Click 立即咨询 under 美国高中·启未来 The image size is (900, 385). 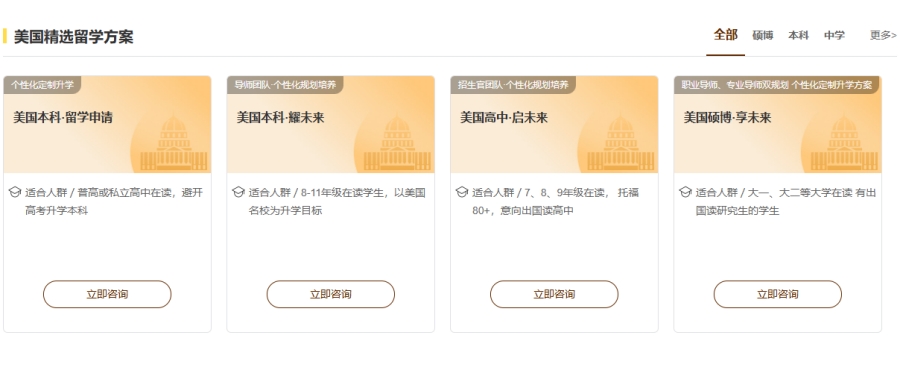click(554, 294)
